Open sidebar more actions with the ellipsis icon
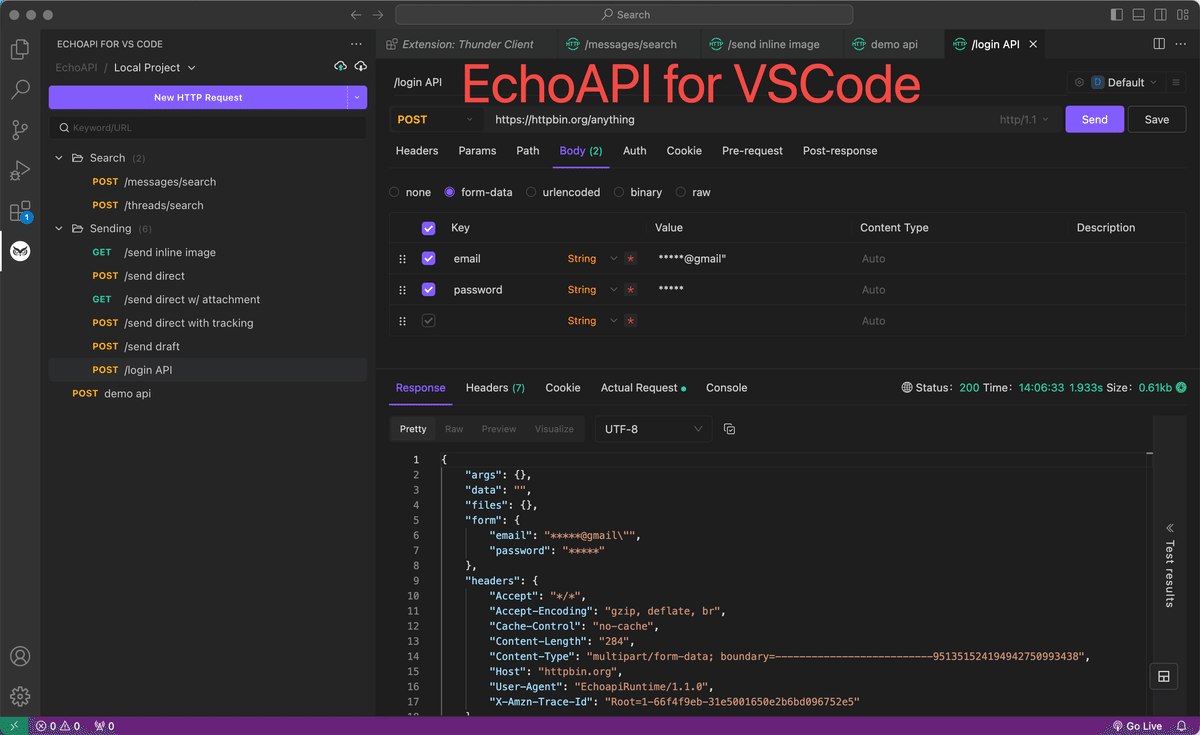 click(x=356, y=43)
